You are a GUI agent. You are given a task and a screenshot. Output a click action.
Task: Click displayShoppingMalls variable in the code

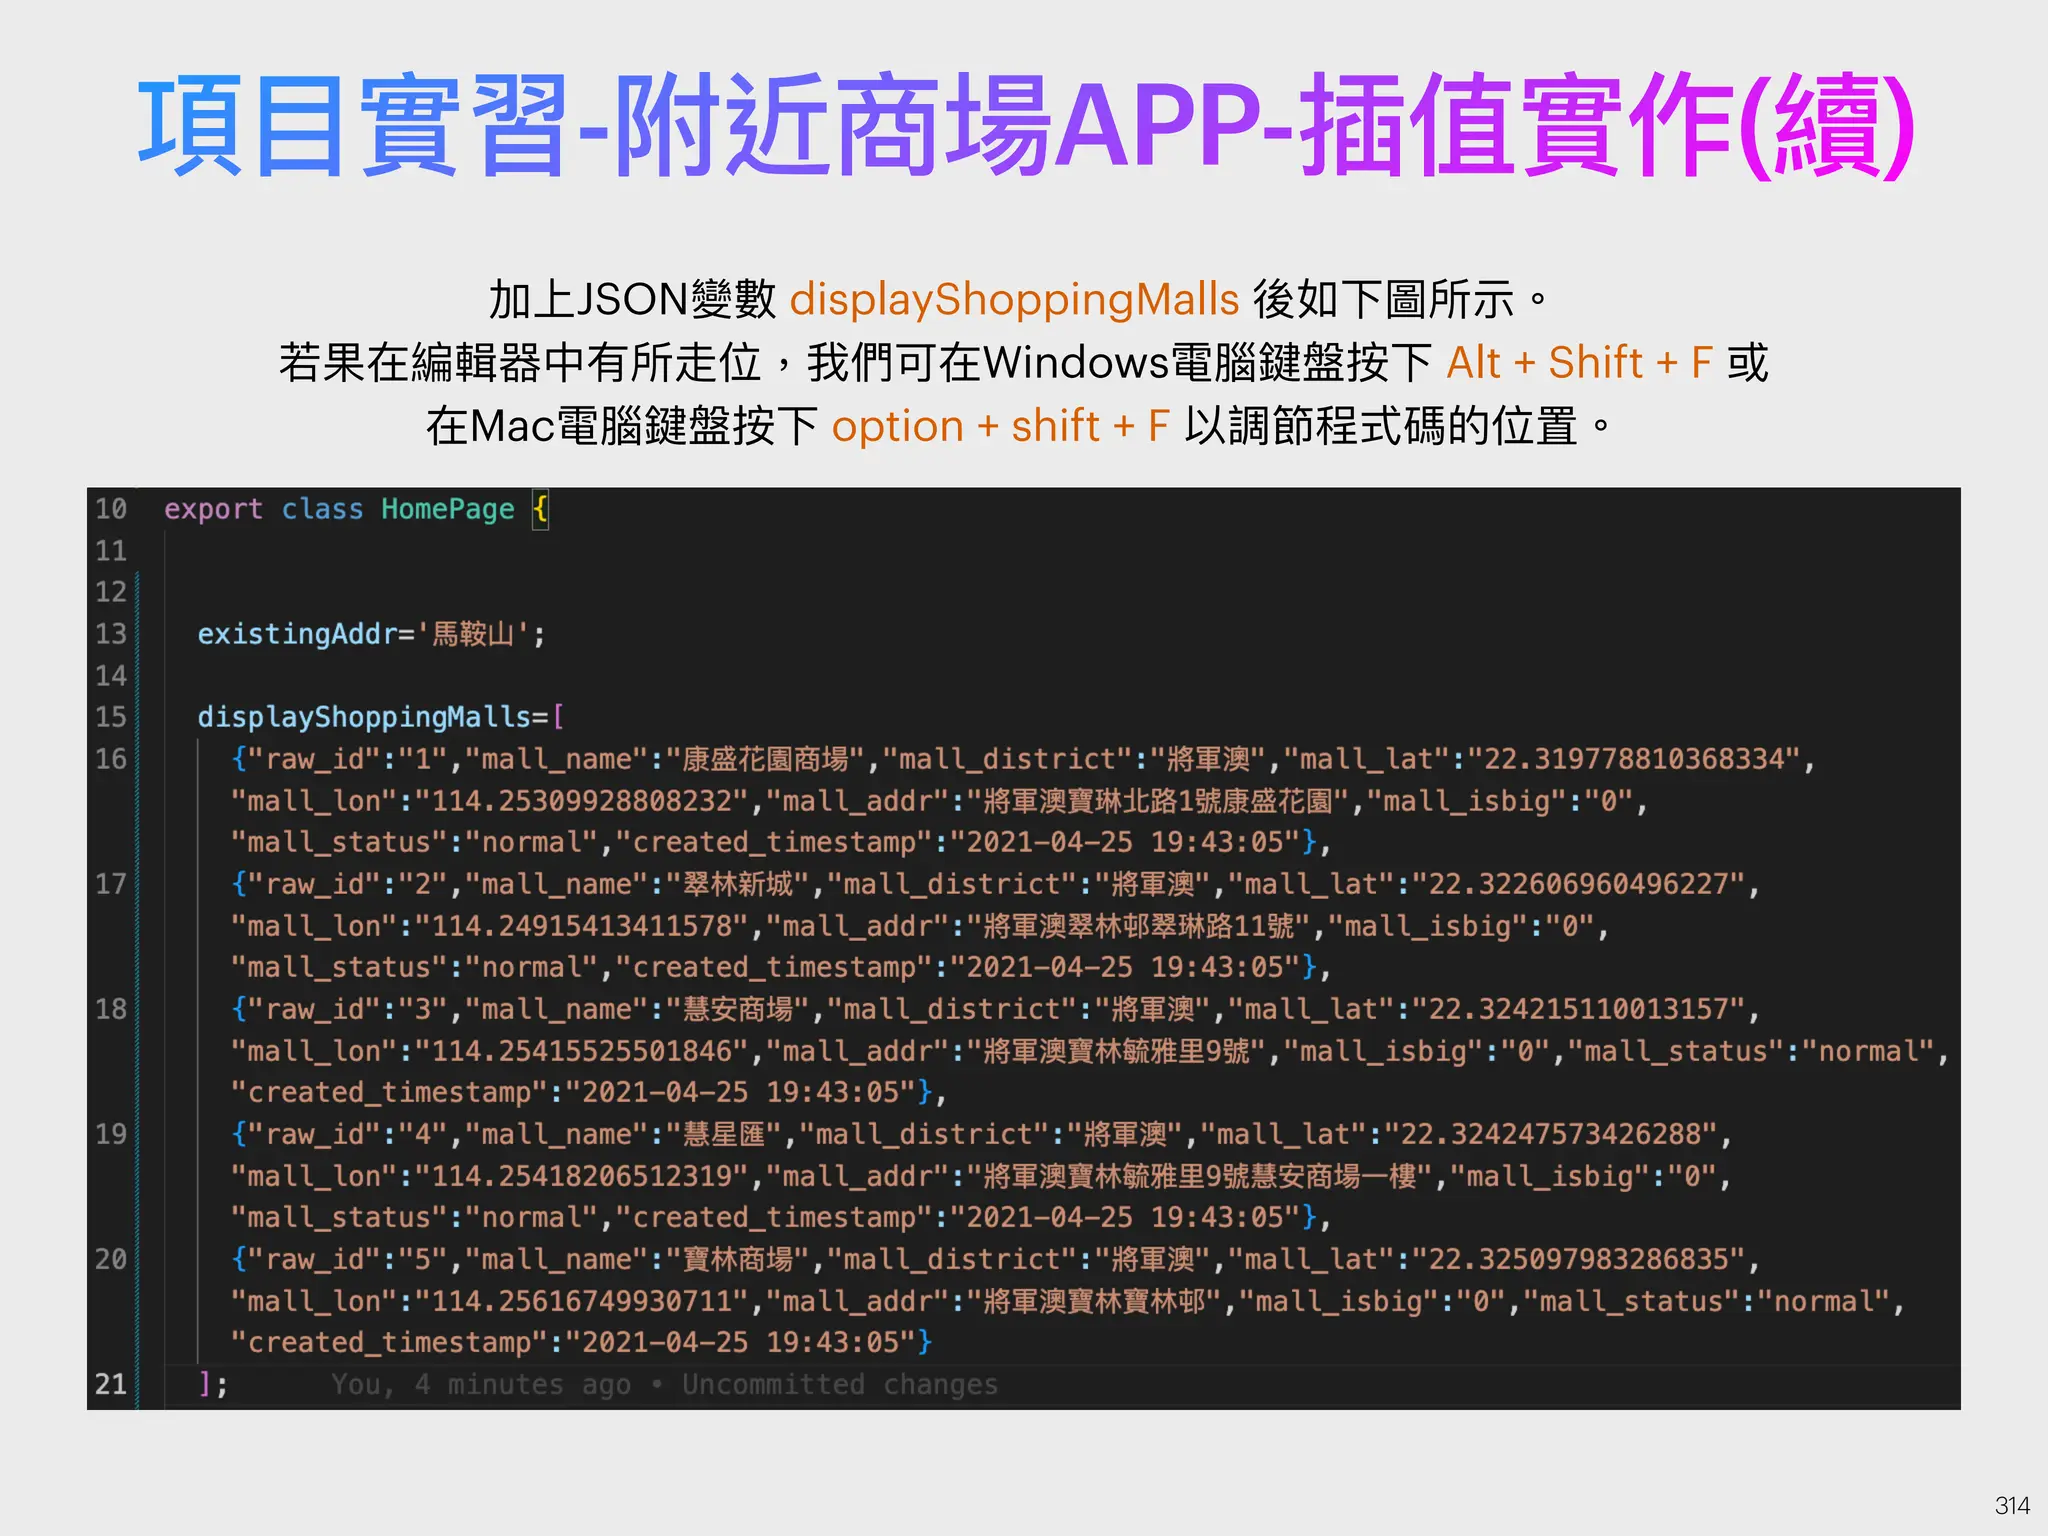[364, 718]
